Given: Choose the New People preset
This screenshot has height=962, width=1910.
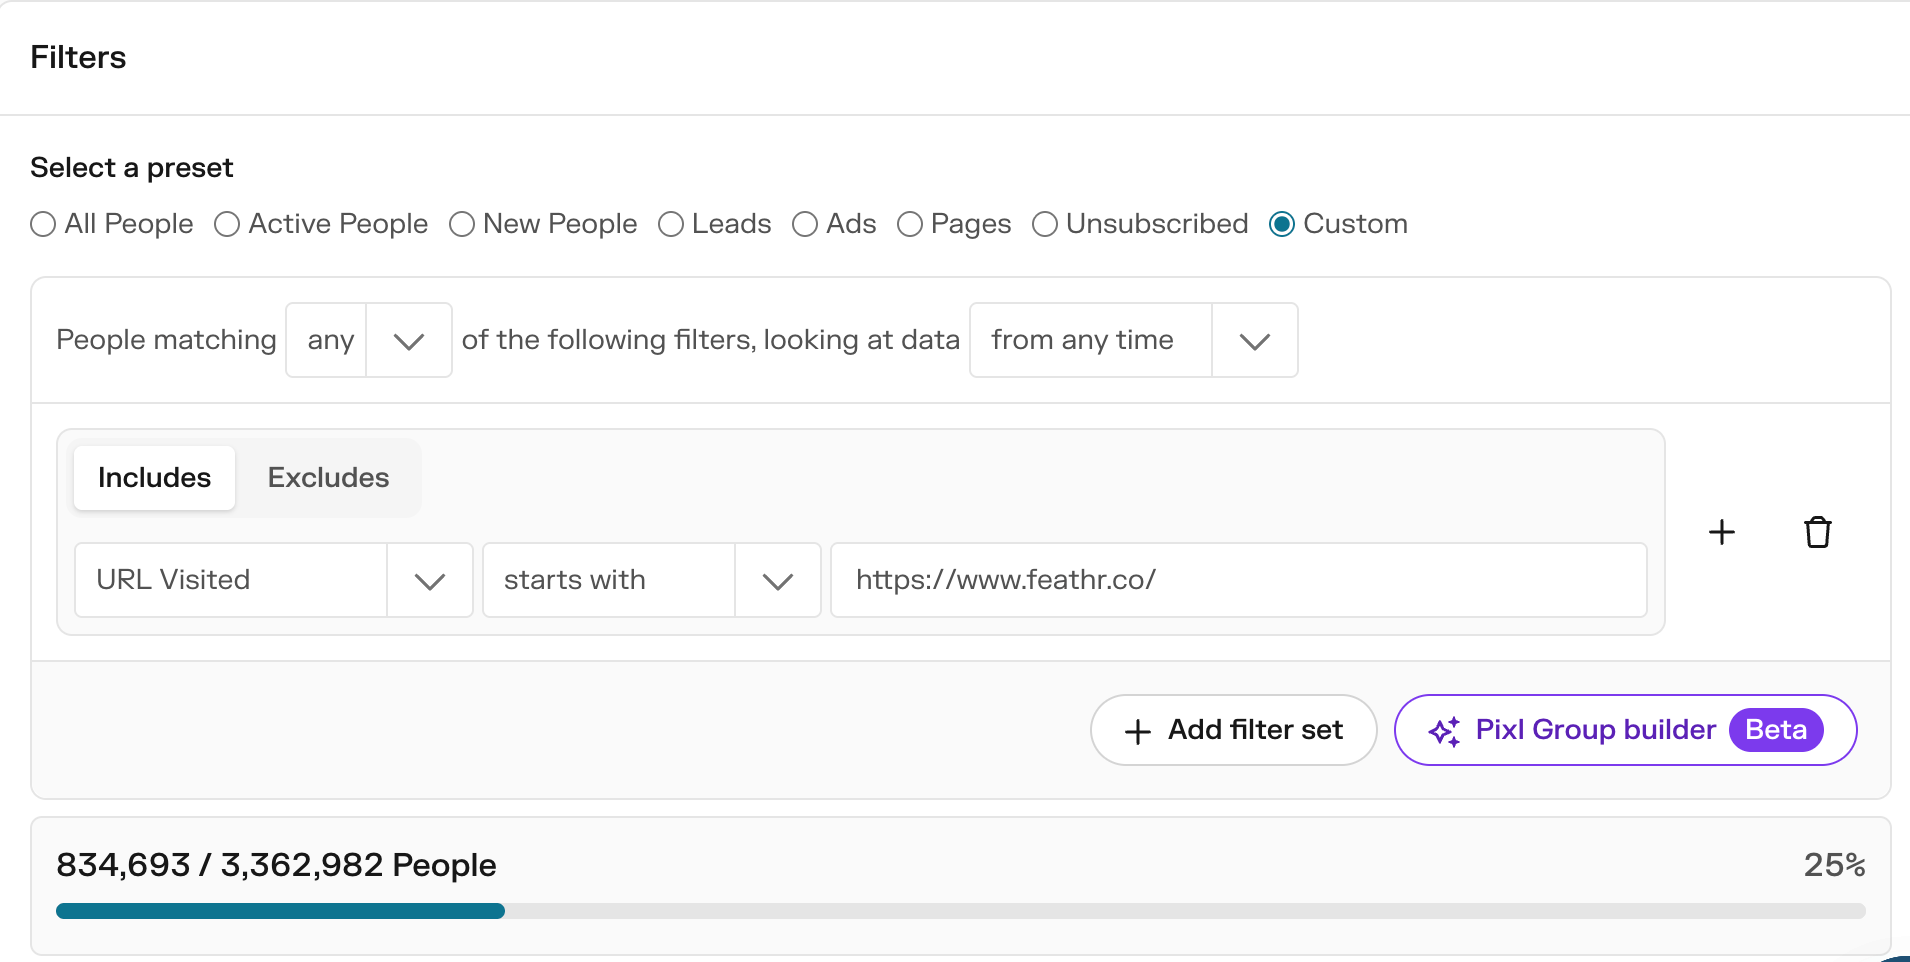Looking at the screenshot, I should pos(461,224).
